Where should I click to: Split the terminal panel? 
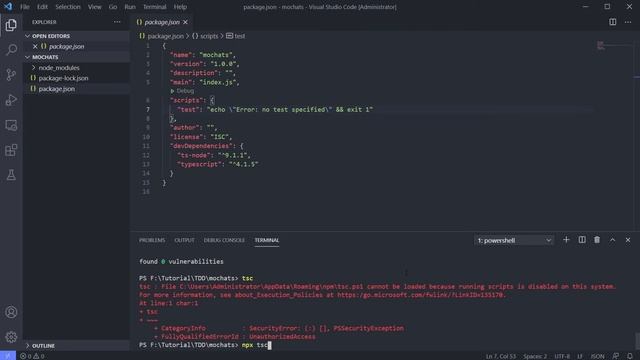tap(582, 240)
